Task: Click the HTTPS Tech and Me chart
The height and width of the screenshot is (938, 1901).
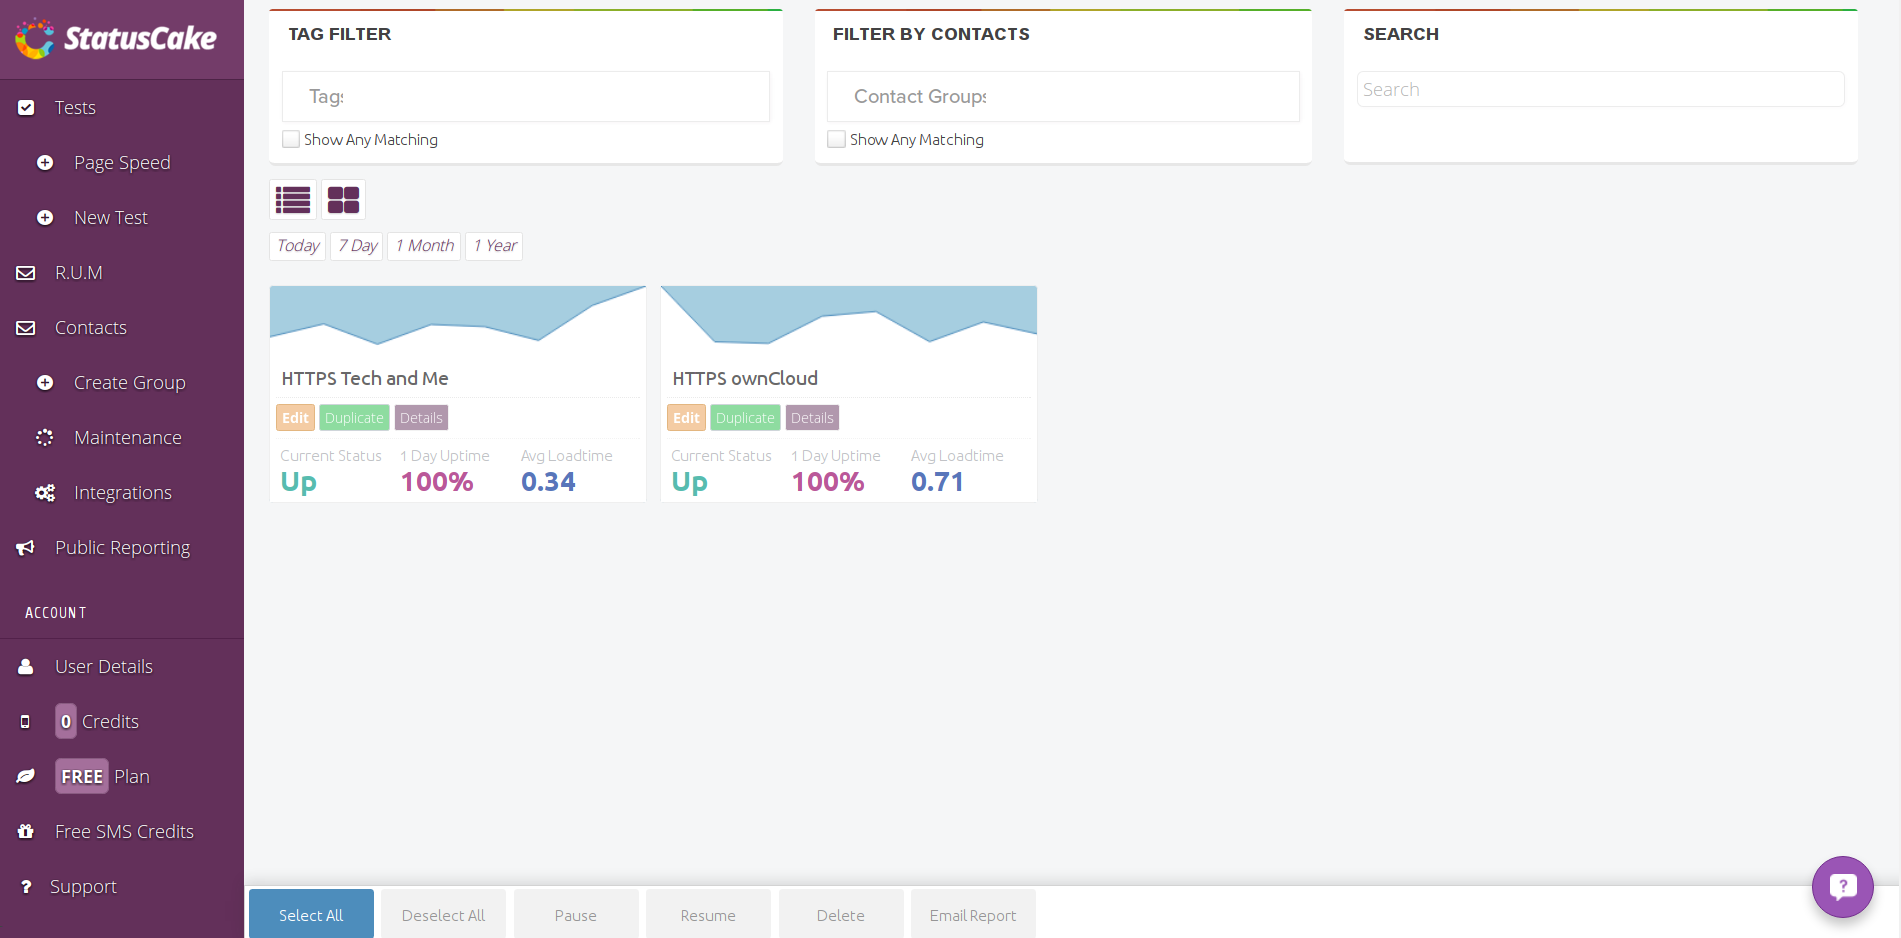Action: [x=458, y=316]
